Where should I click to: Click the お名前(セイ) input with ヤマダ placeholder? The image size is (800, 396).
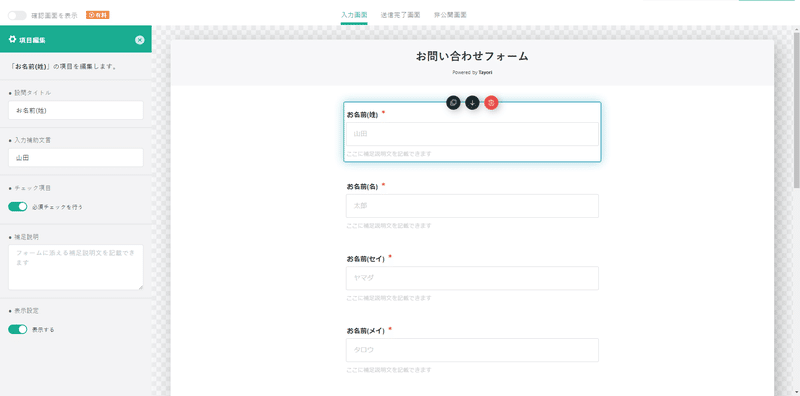click(x=472, y=278)
